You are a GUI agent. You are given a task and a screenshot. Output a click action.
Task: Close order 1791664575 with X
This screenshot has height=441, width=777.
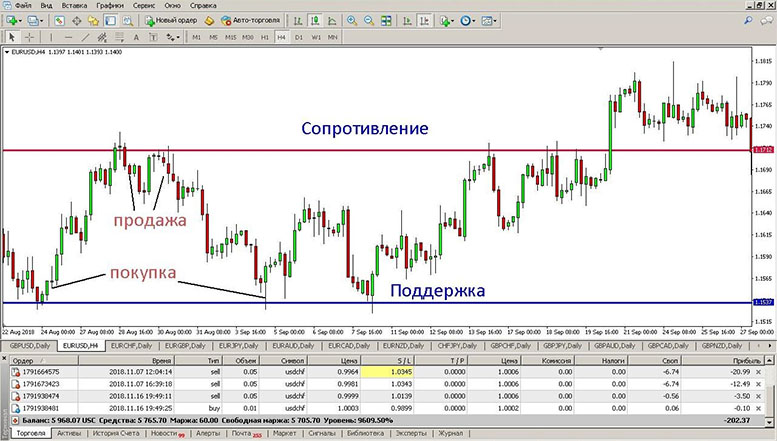point(758,372)
